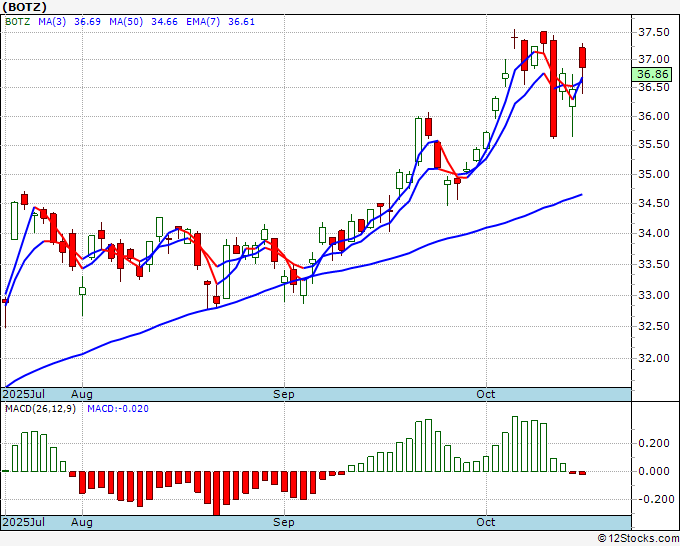Click the 33.00 price axis label

[x=654, y=295]
